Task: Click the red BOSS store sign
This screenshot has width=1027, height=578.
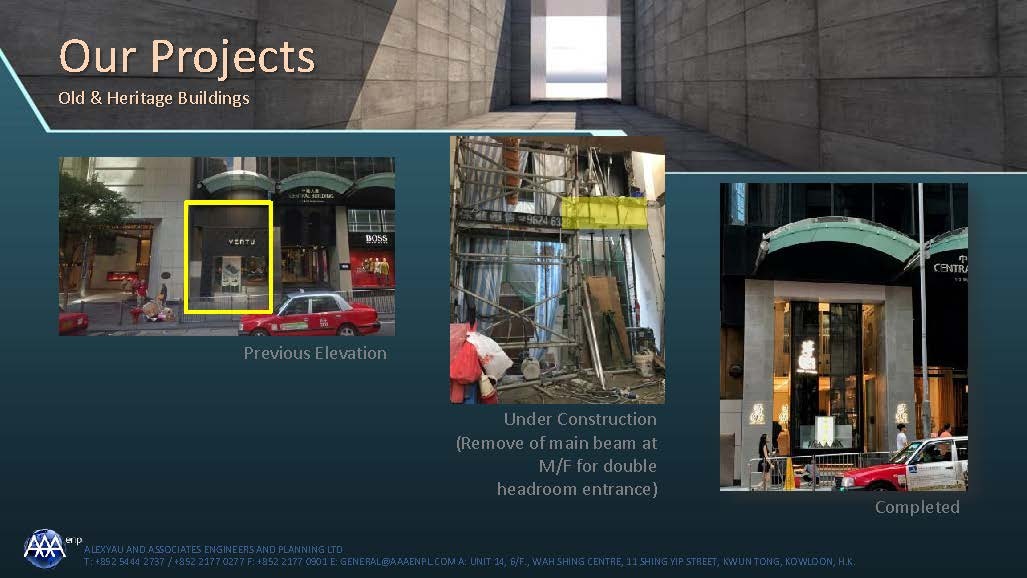Action: [x=375, y=240]
